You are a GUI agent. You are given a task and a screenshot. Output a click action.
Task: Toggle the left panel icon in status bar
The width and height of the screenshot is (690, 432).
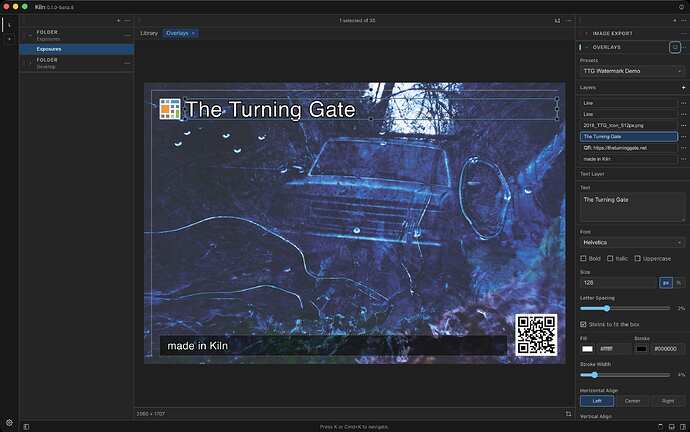click(26, 427)
